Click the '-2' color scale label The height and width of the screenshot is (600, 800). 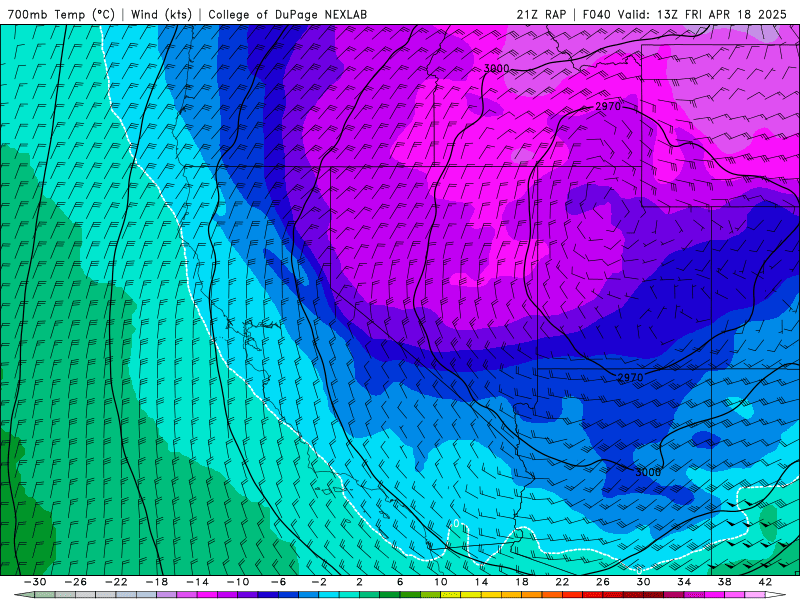[319, 582]
